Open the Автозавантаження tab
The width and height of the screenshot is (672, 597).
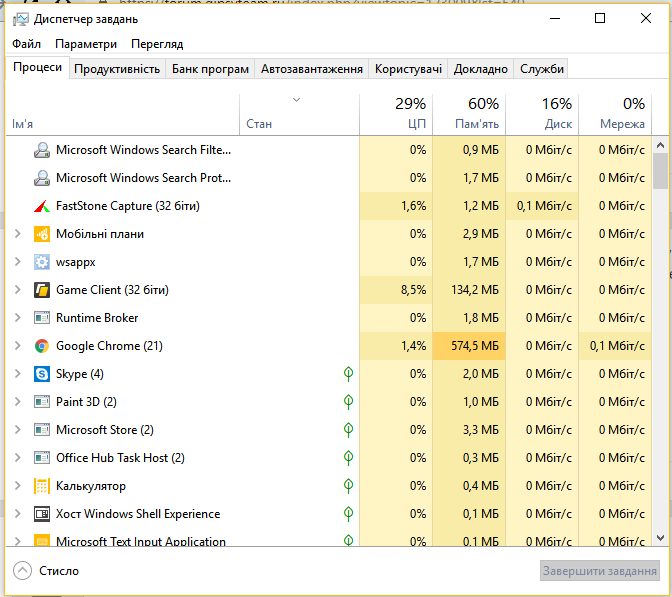coord(311,69)
